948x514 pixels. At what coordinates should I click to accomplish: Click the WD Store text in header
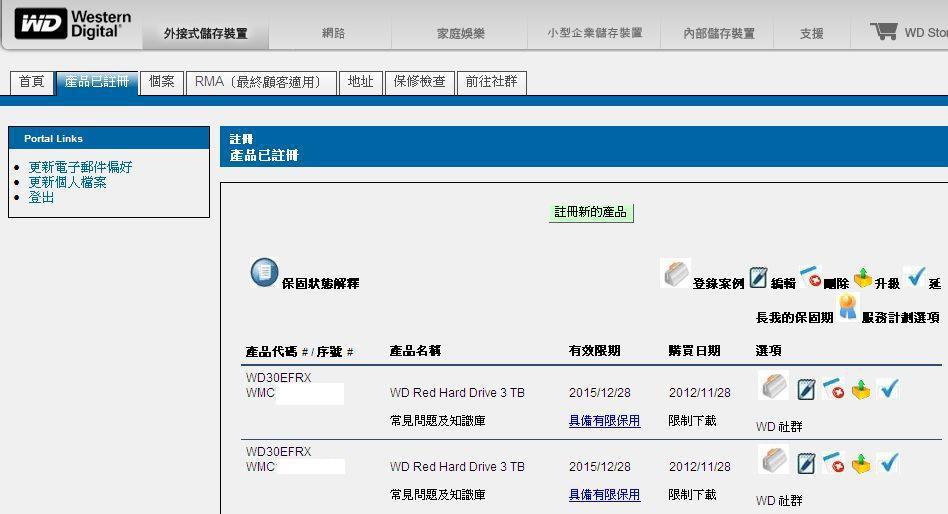coord(926,33)
